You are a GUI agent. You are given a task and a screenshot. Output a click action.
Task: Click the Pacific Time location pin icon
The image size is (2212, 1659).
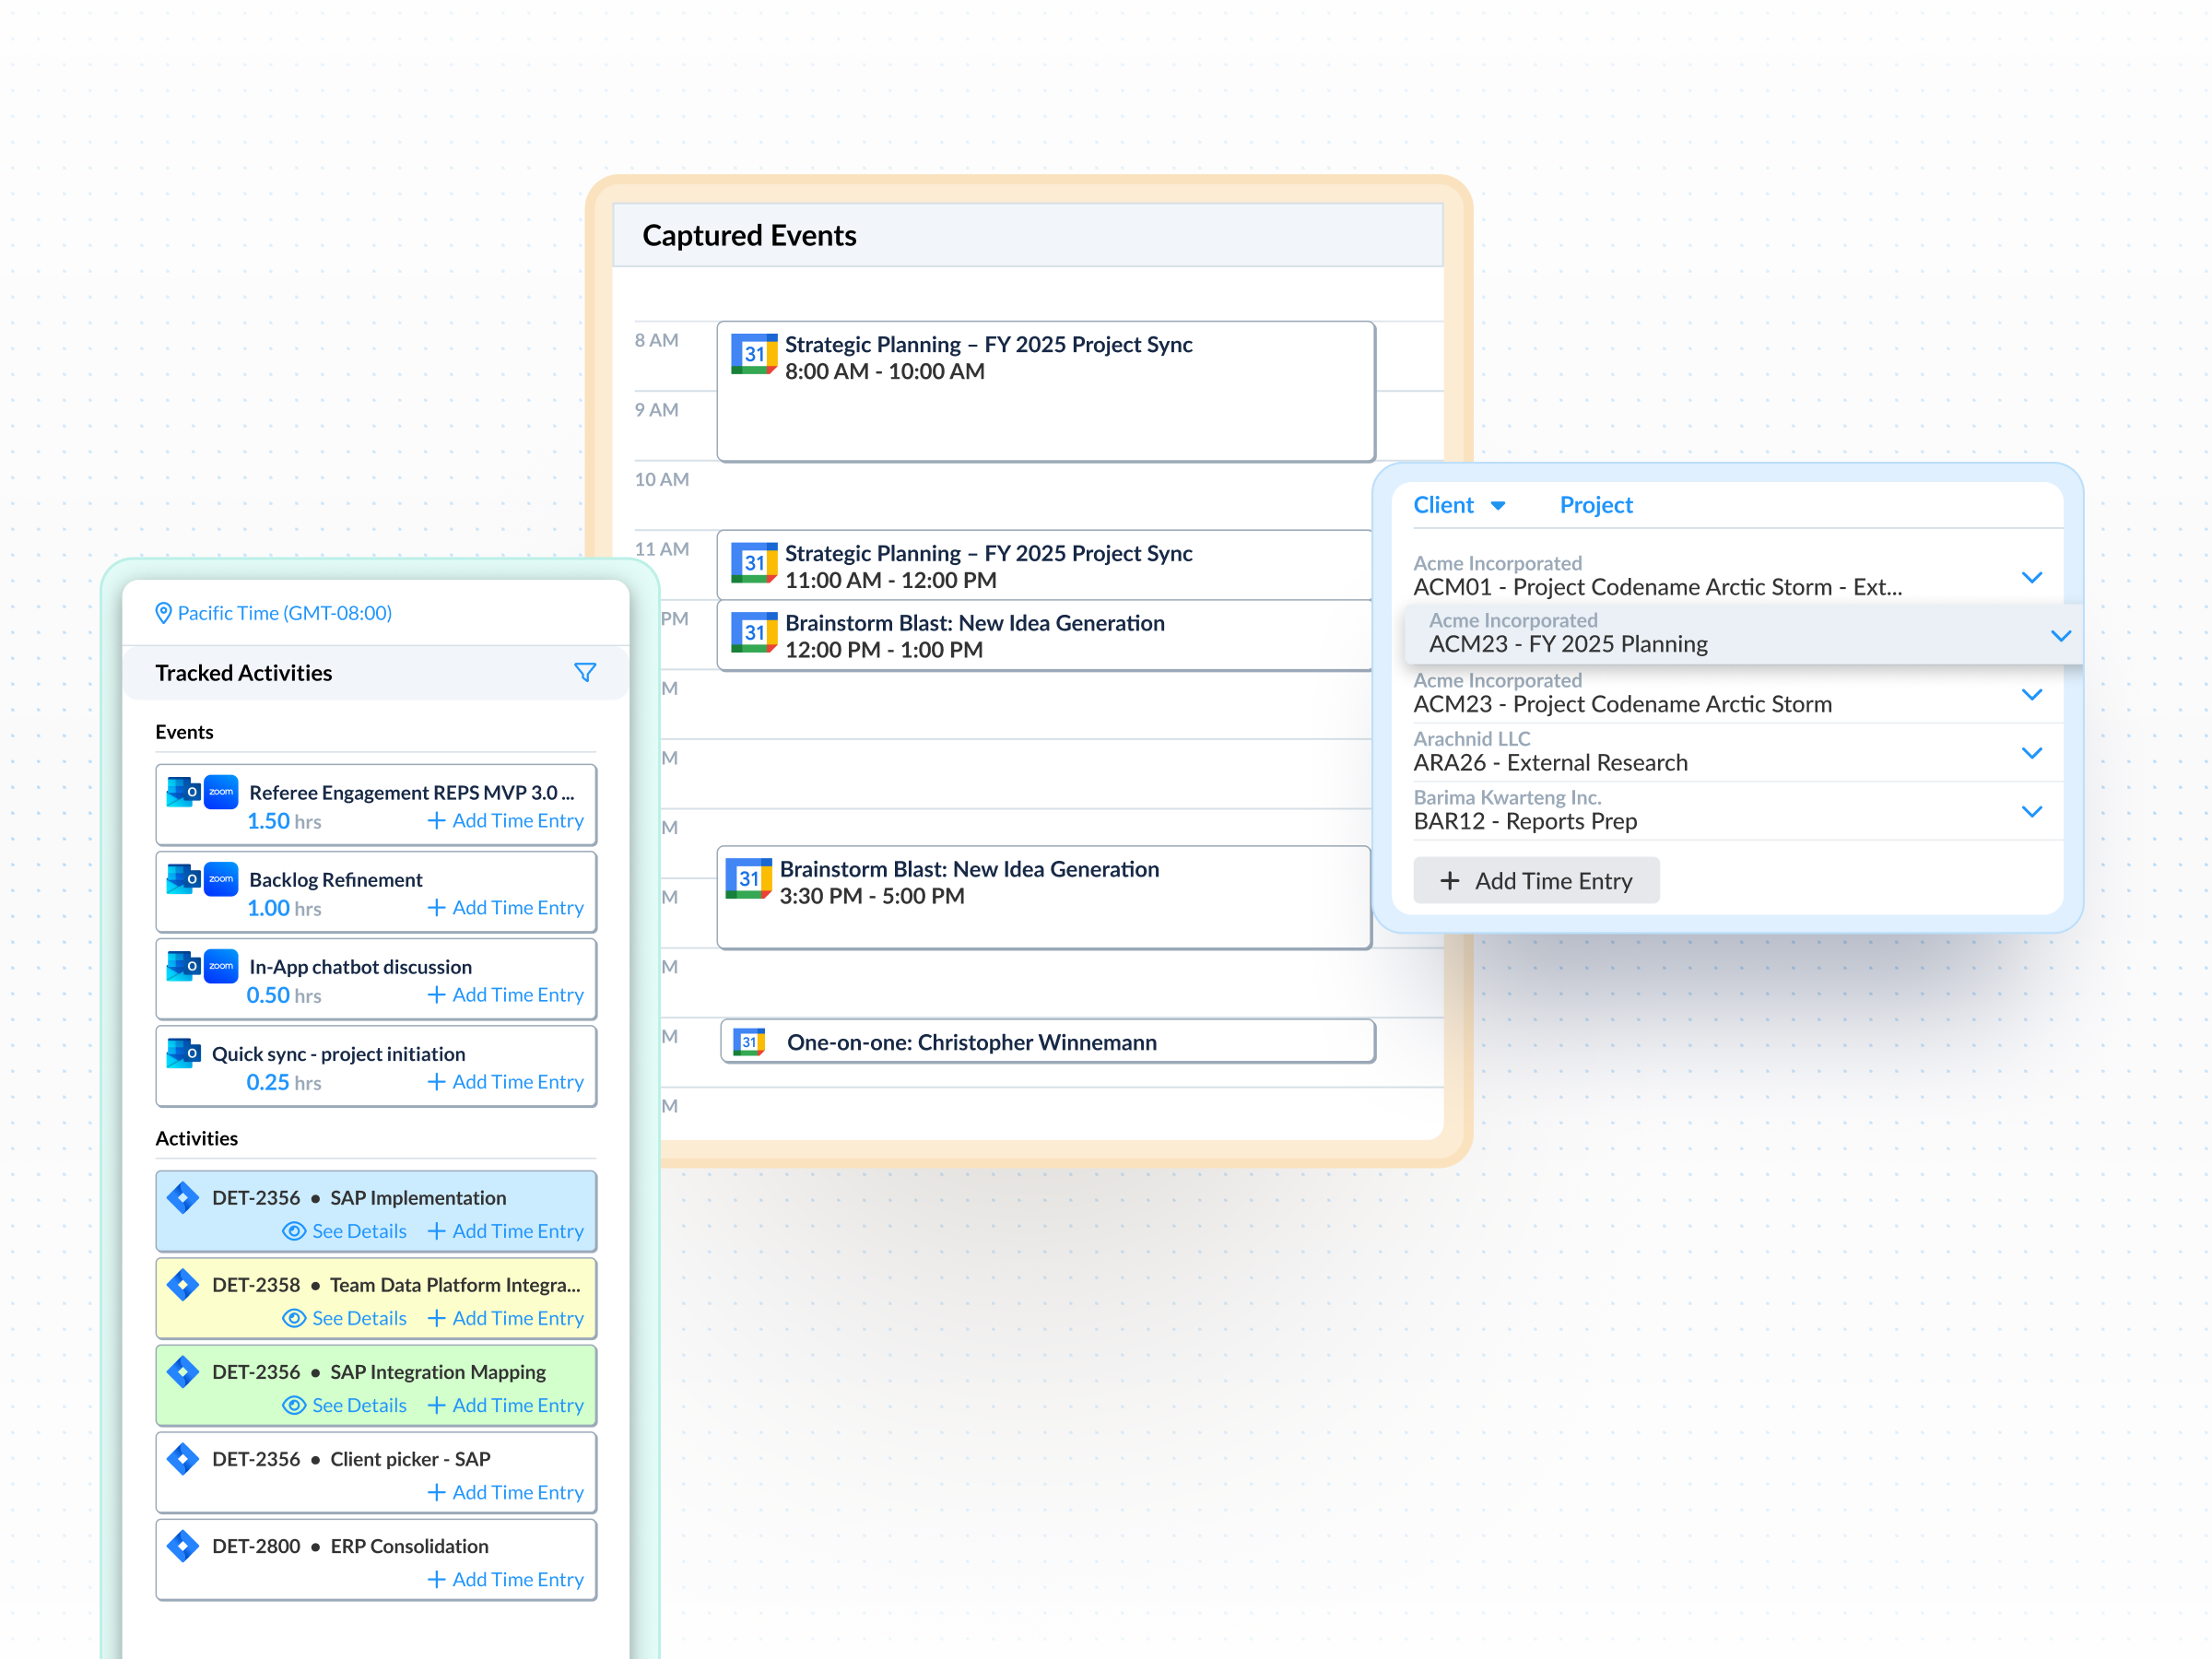(164, 613)
